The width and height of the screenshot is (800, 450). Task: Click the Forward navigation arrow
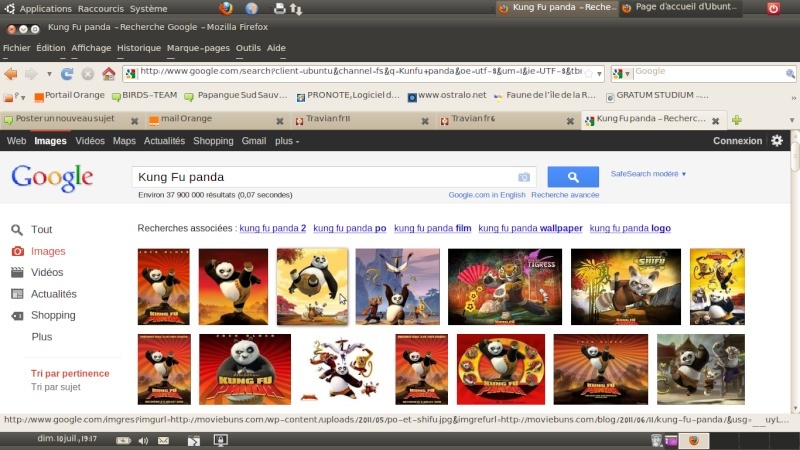[31, 74]
